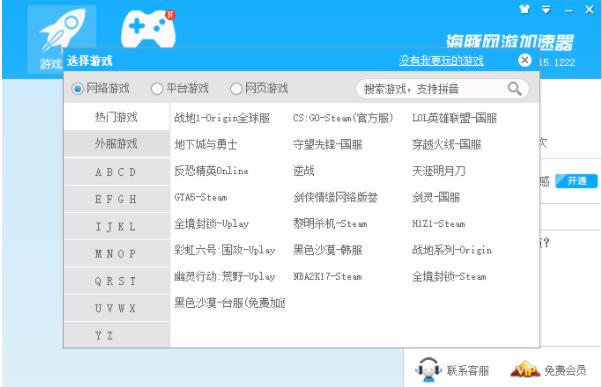This screenshot has height=387, width=602.
Task: Choose 地下城与勇士 game
Action: tap(206, 144)
